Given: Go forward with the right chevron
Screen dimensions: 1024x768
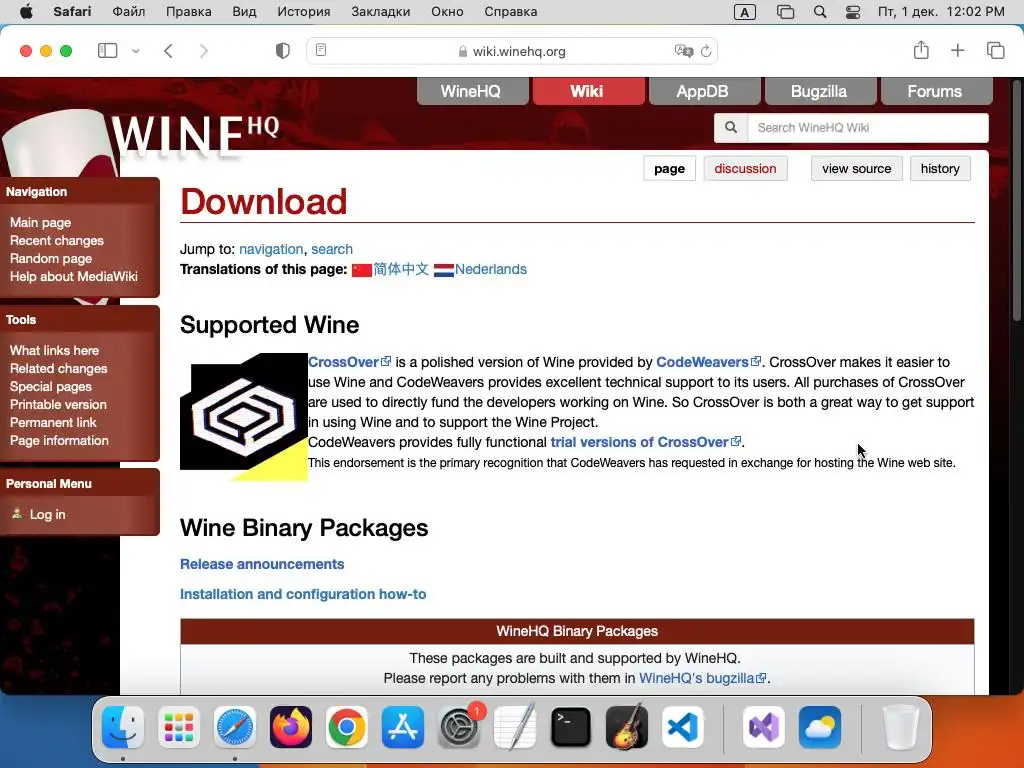Looking at the screenshot, I should 203,51.
